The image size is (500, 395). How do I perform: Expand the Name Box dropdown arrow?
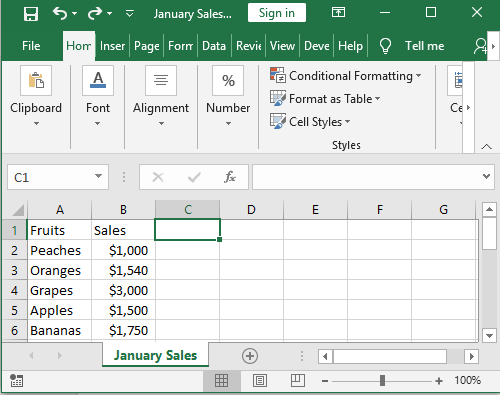point(98,176)
